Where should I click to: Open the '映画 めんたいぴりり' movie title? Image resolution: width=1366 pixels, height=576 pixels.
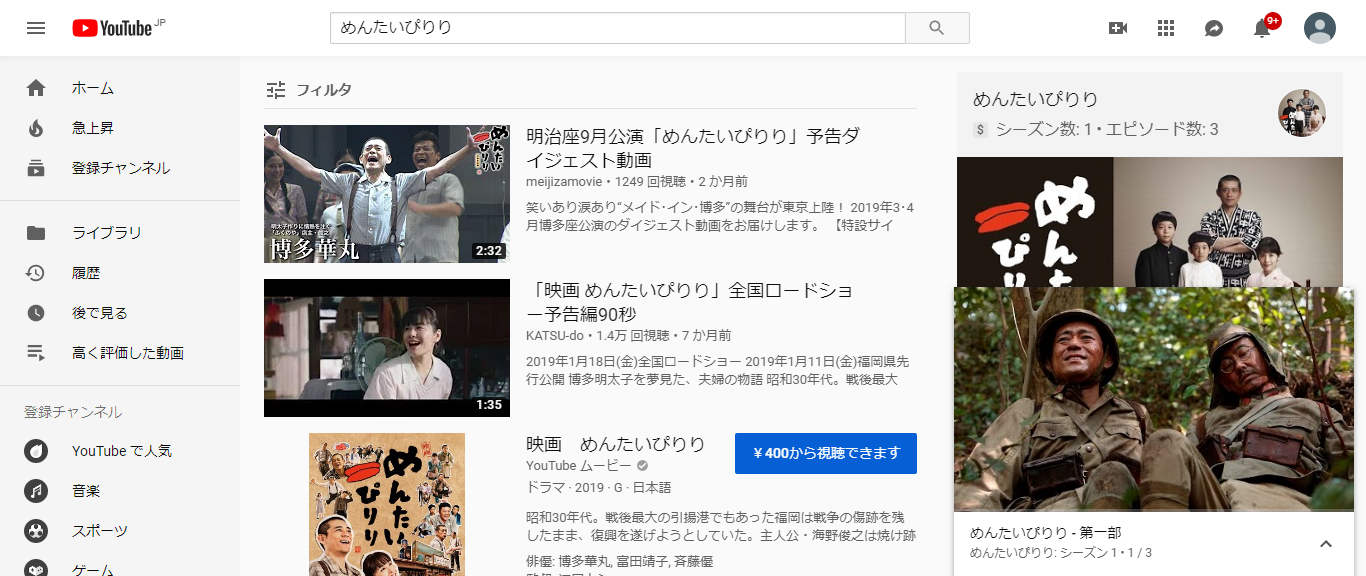click(x=616, y=444)
